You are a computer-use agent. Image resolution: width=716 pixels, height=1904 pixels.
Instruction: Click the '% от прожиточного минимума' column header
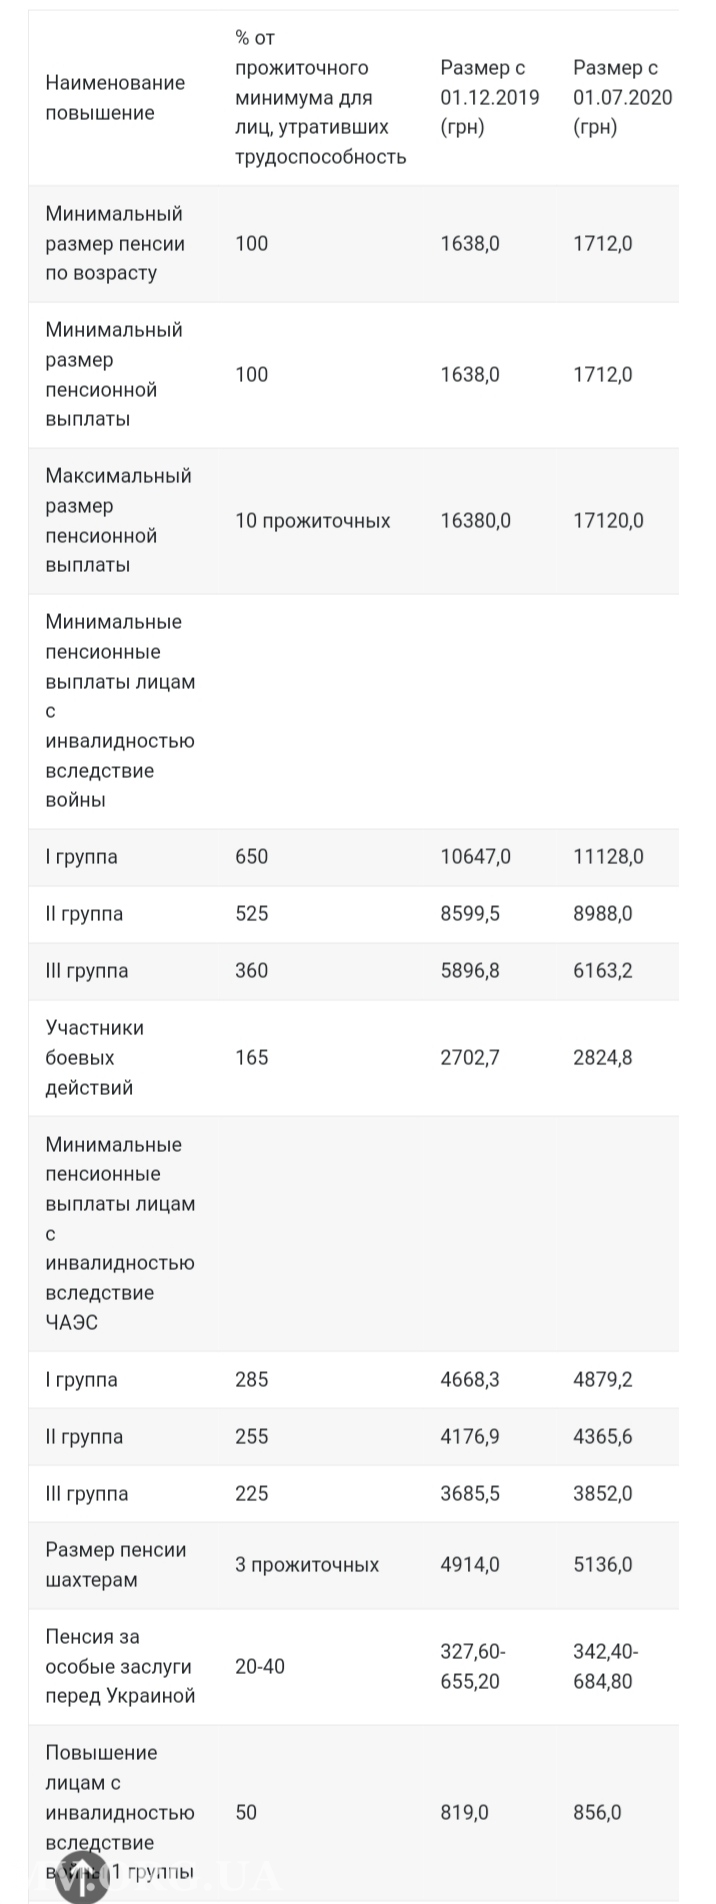pos(320,98)
